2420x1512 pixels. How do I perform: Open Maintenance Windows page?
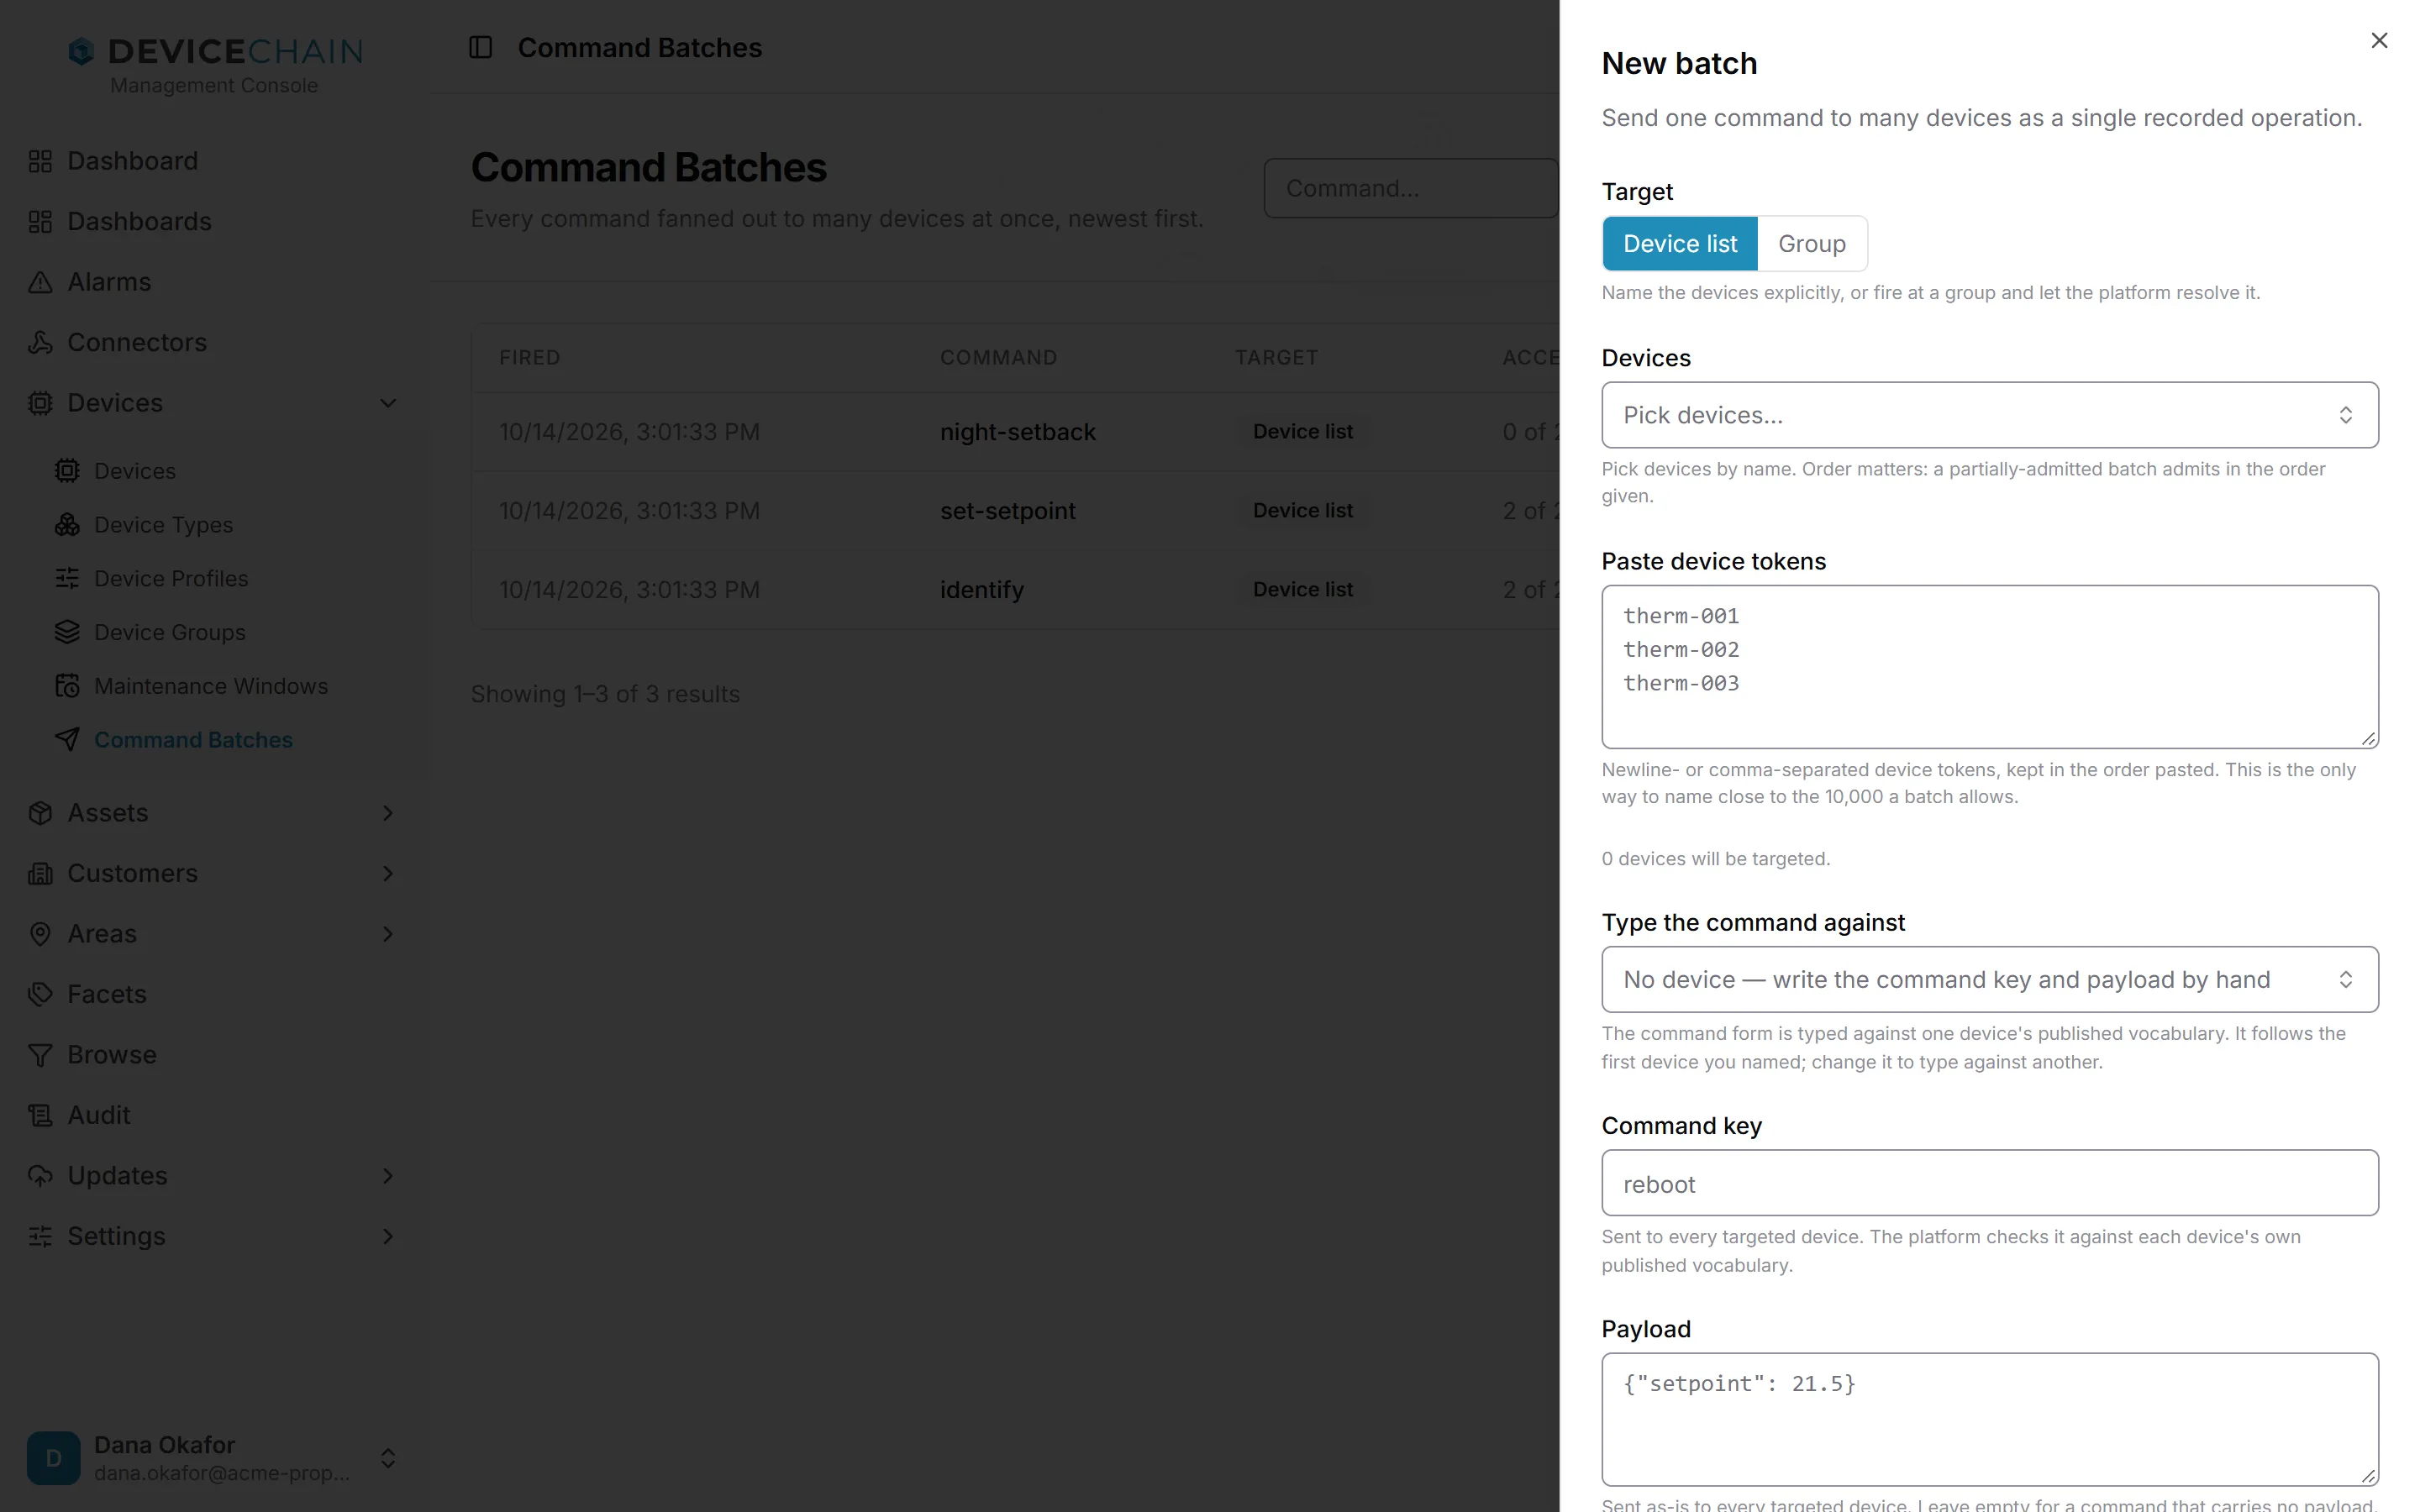click(211, 686)
